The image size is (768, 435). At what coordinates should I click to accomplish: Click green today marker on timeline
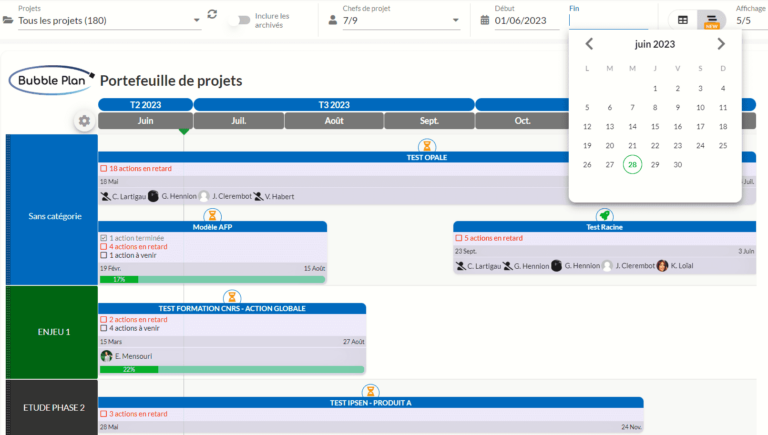184,131
